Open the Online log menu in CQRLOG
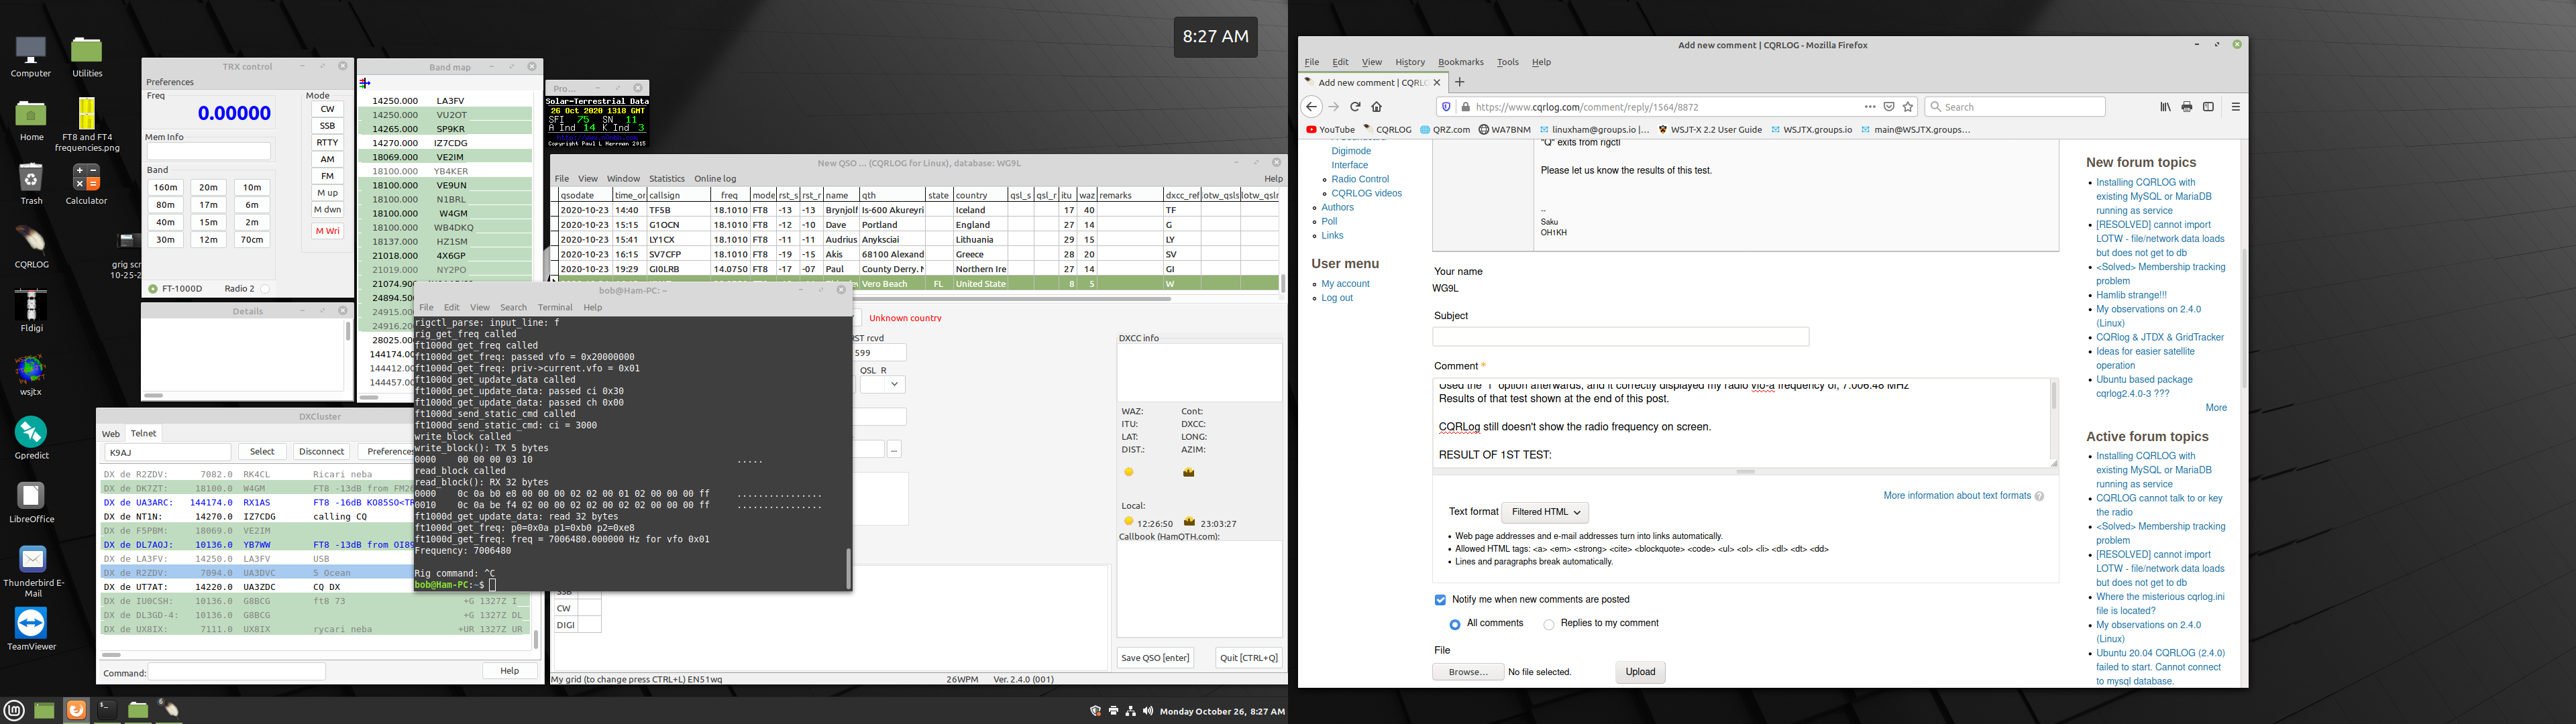The image size is (2576, 724). pos(715,179)
